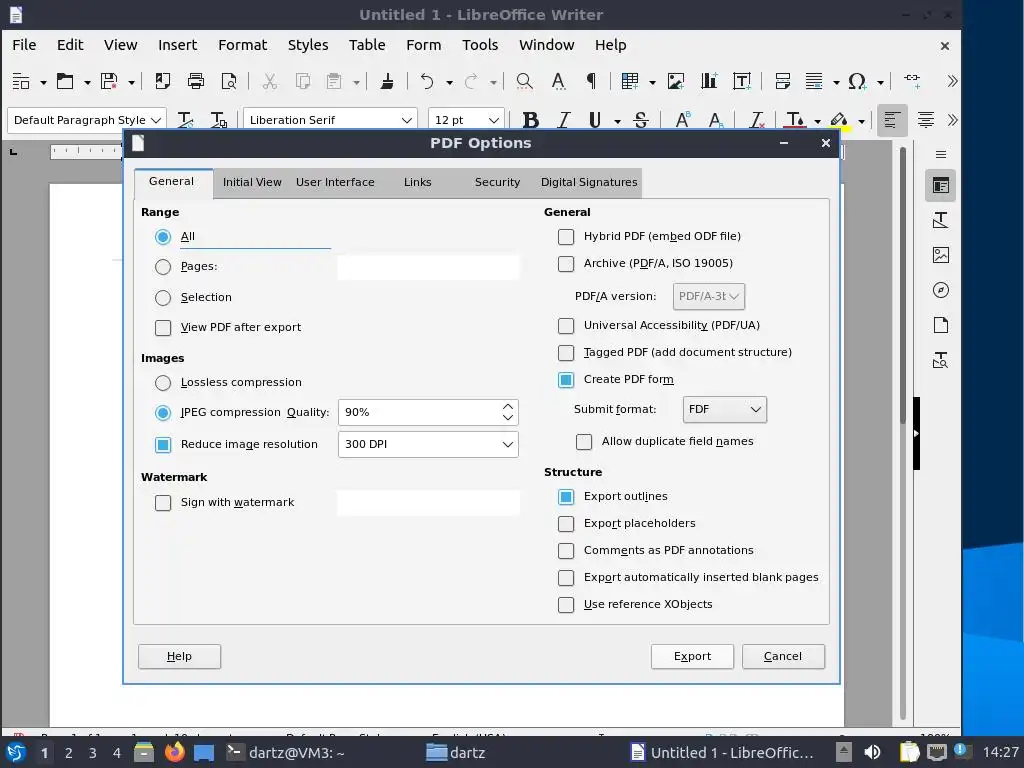The width and height of the screenshot is (1024, 768).
Task: Click the volume speaker icon in system tray
Action: (x=872, y=752)
